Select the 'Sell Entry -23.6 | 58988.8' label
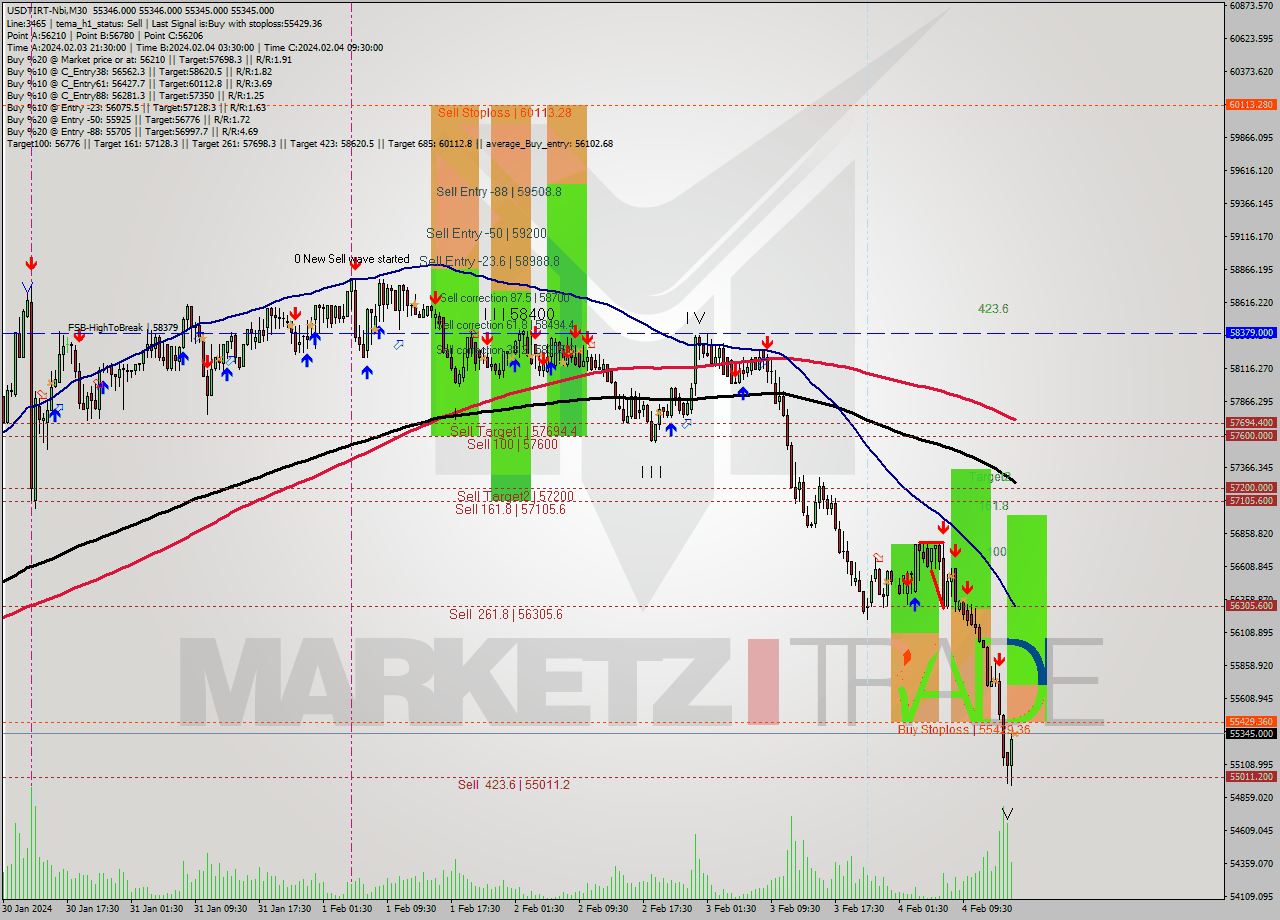Screen dimensions: 1280x920 point(489,261)
